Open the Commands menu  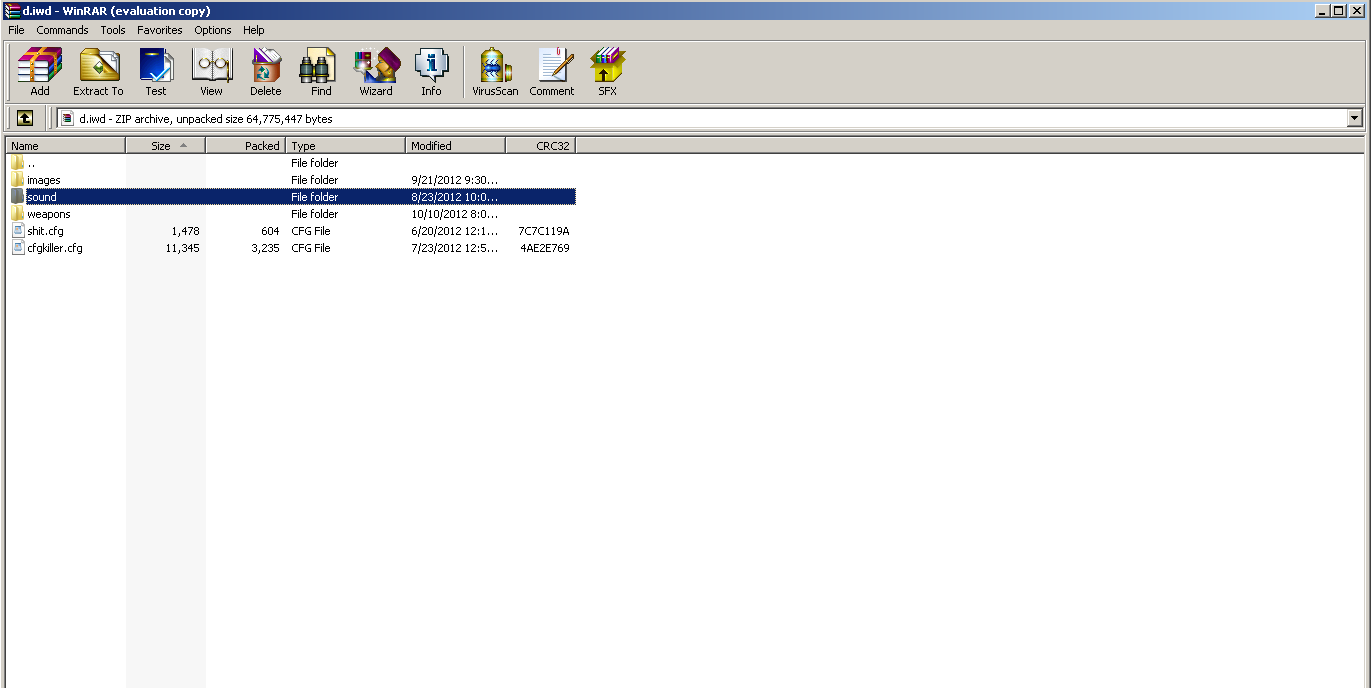click(x=62, y=30)
